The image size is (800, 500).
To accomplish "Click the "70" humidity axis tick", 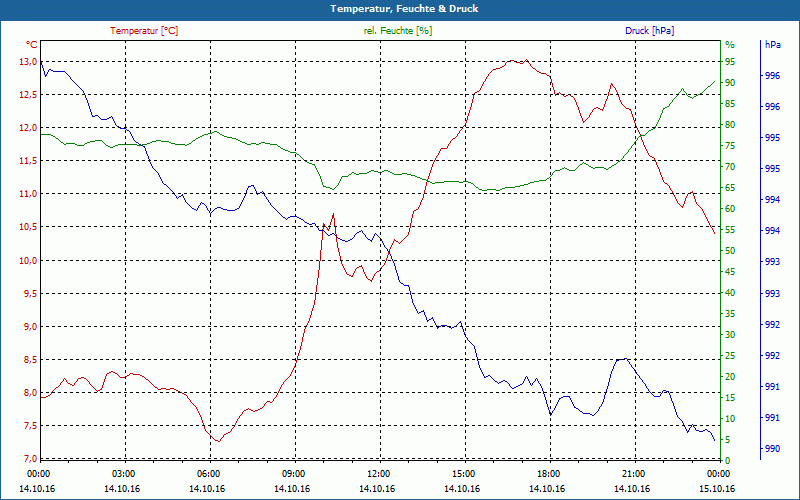I will pyautogui.click(x=730, y=167).
